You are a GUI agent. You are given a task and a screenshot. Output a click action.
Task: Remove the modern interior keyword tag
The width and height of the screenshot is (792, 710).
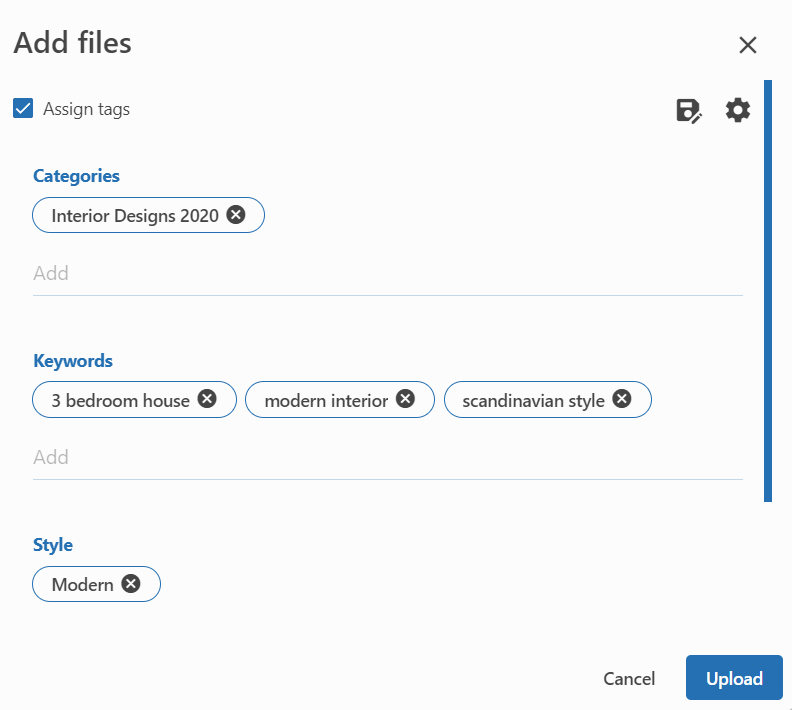pyautogui.click(x=405, y=399)
